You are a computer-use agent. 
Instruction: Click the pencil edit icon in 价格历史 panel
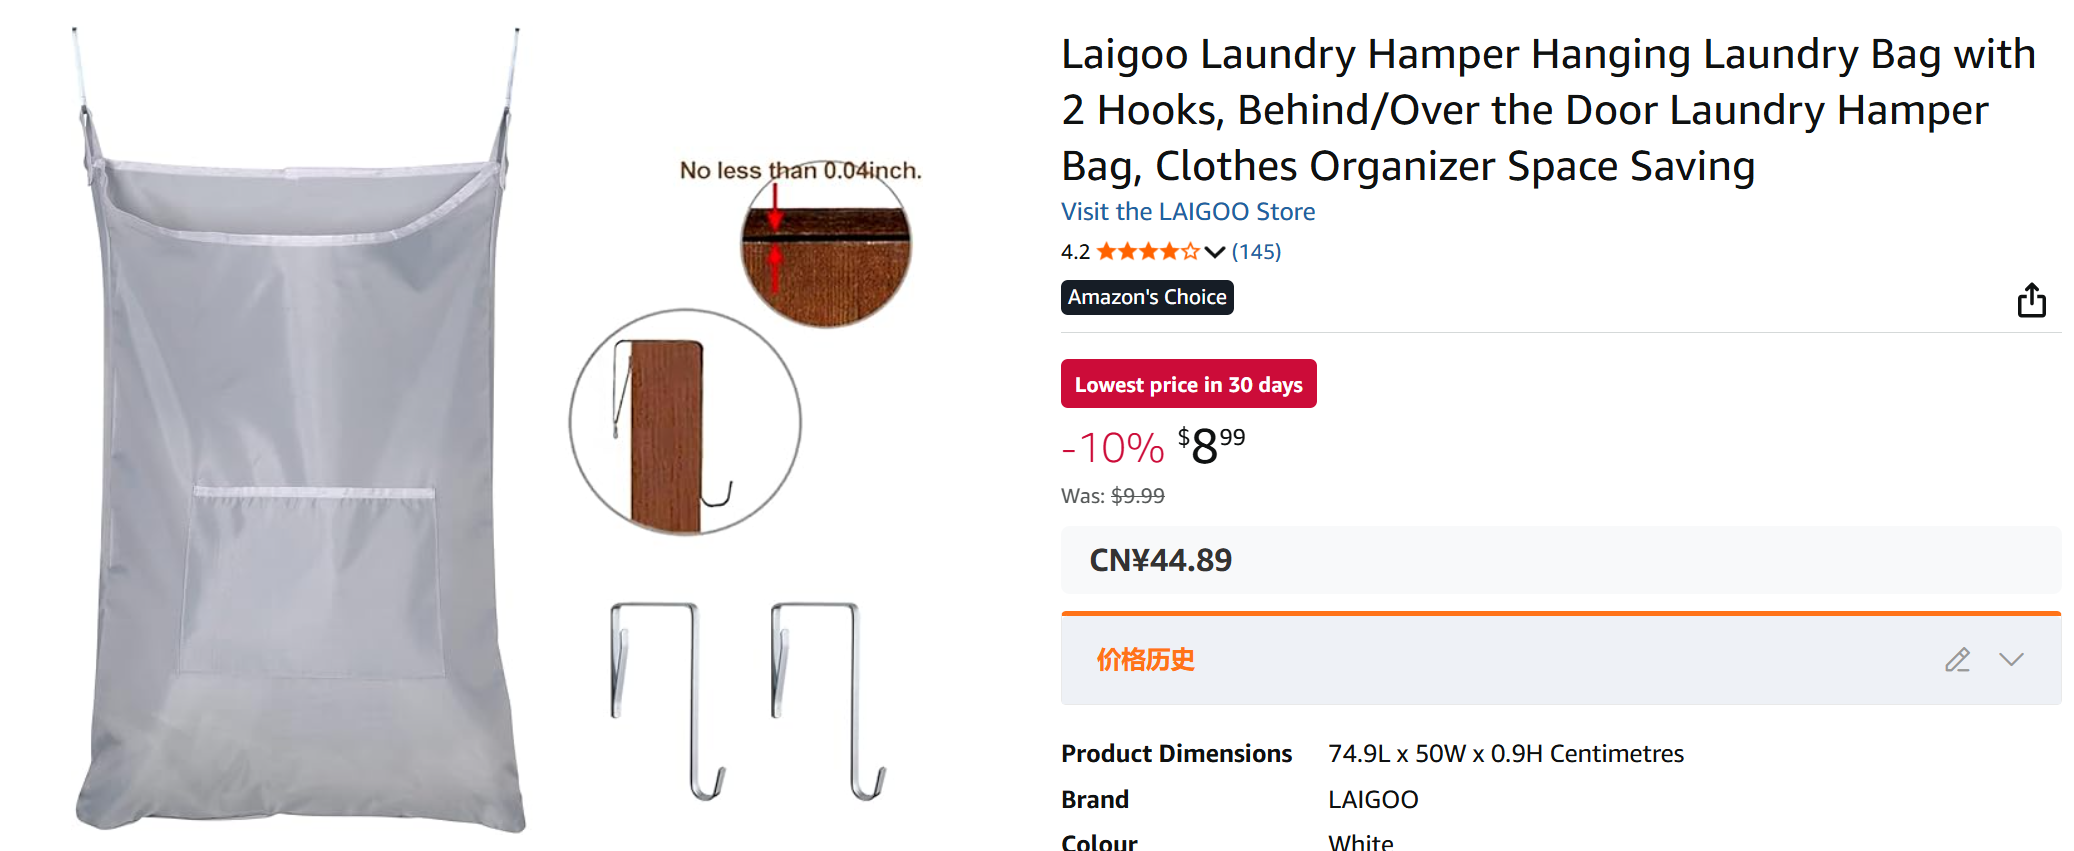pos(1957,660)
